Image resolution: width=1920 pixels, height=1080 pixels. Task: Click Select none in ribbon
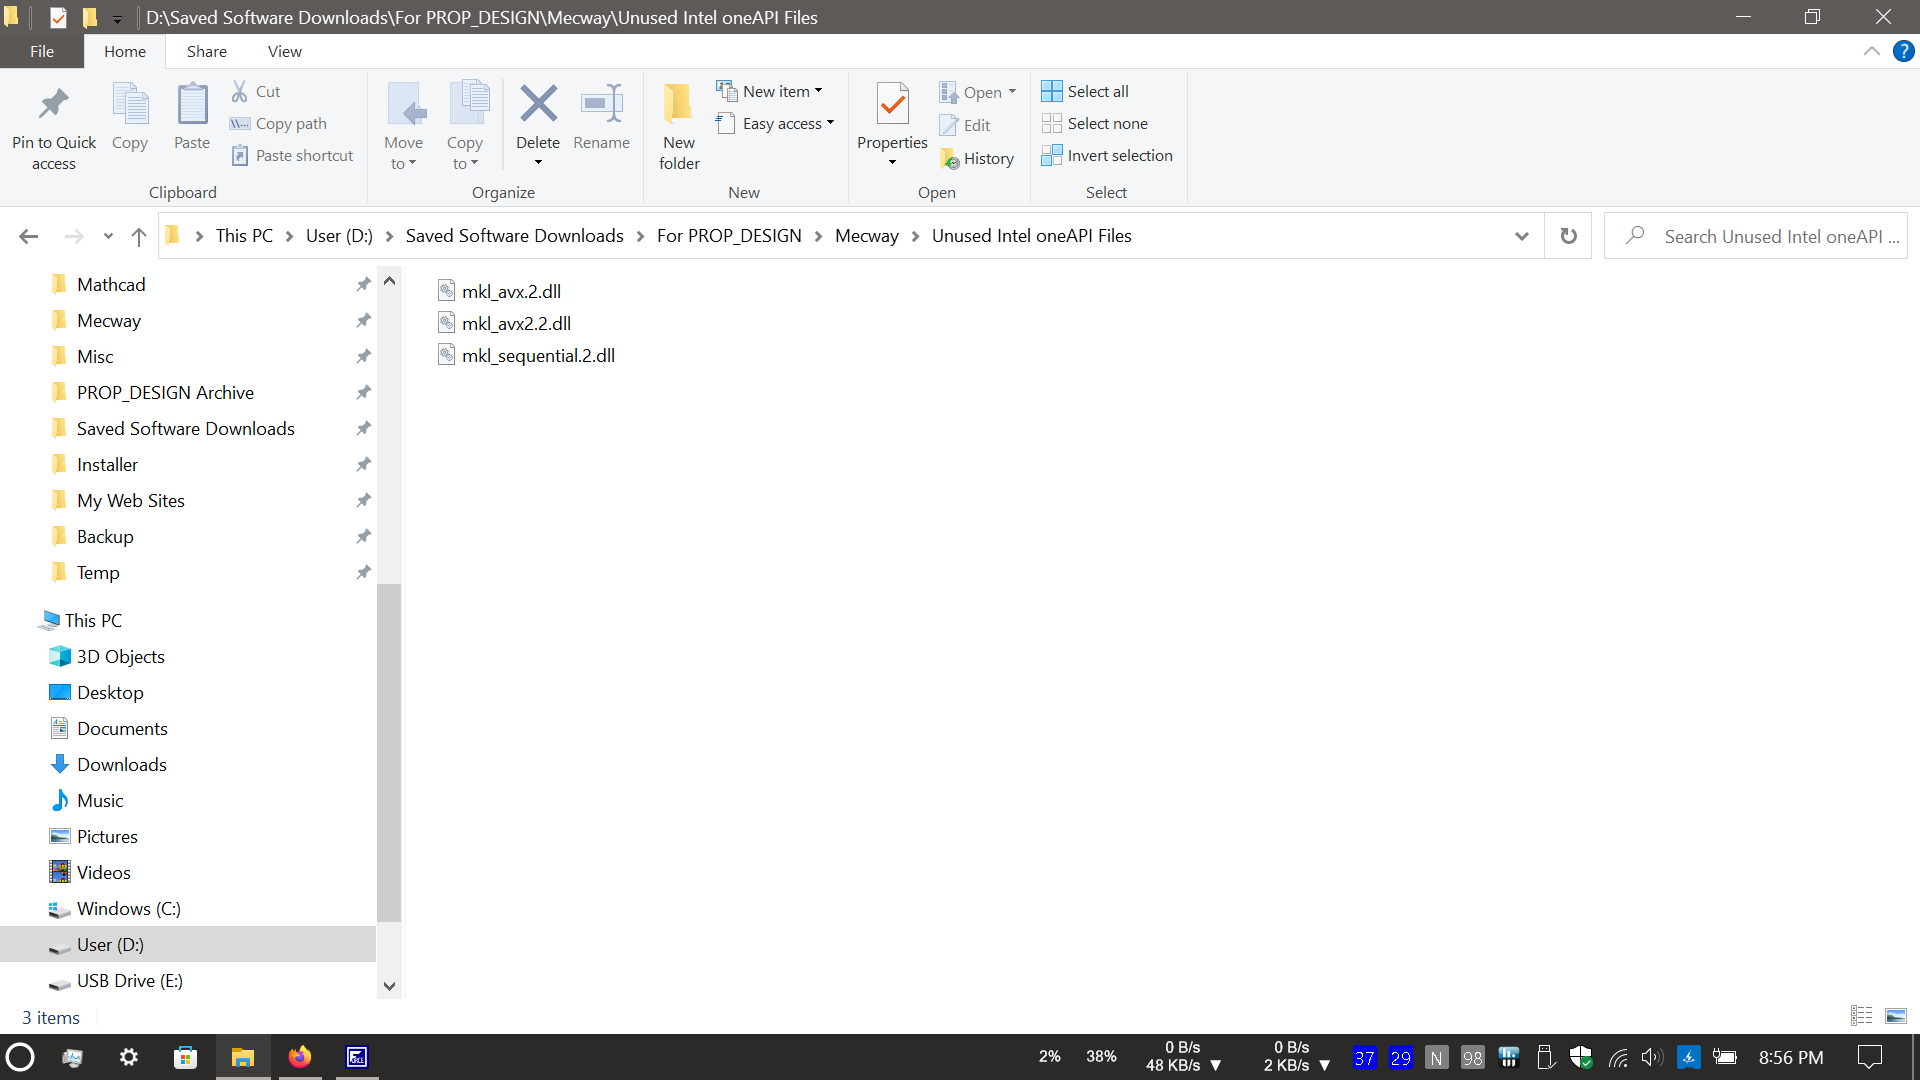pos(1095,123)
